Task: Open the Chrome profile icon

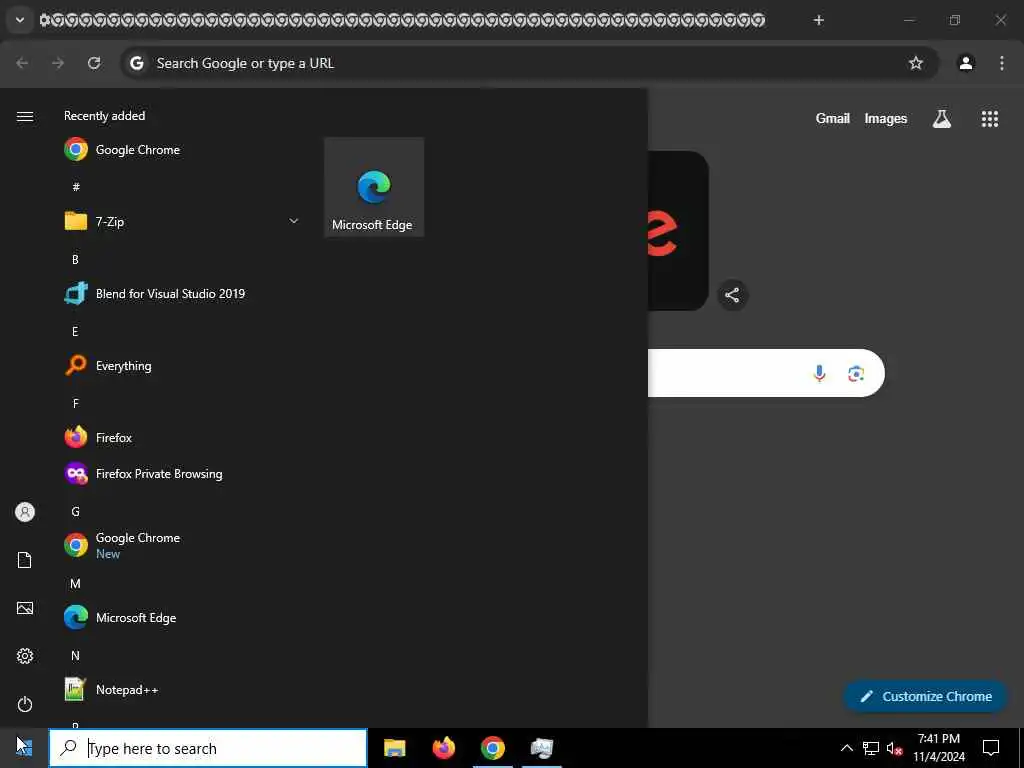Action: click(966, 63)
